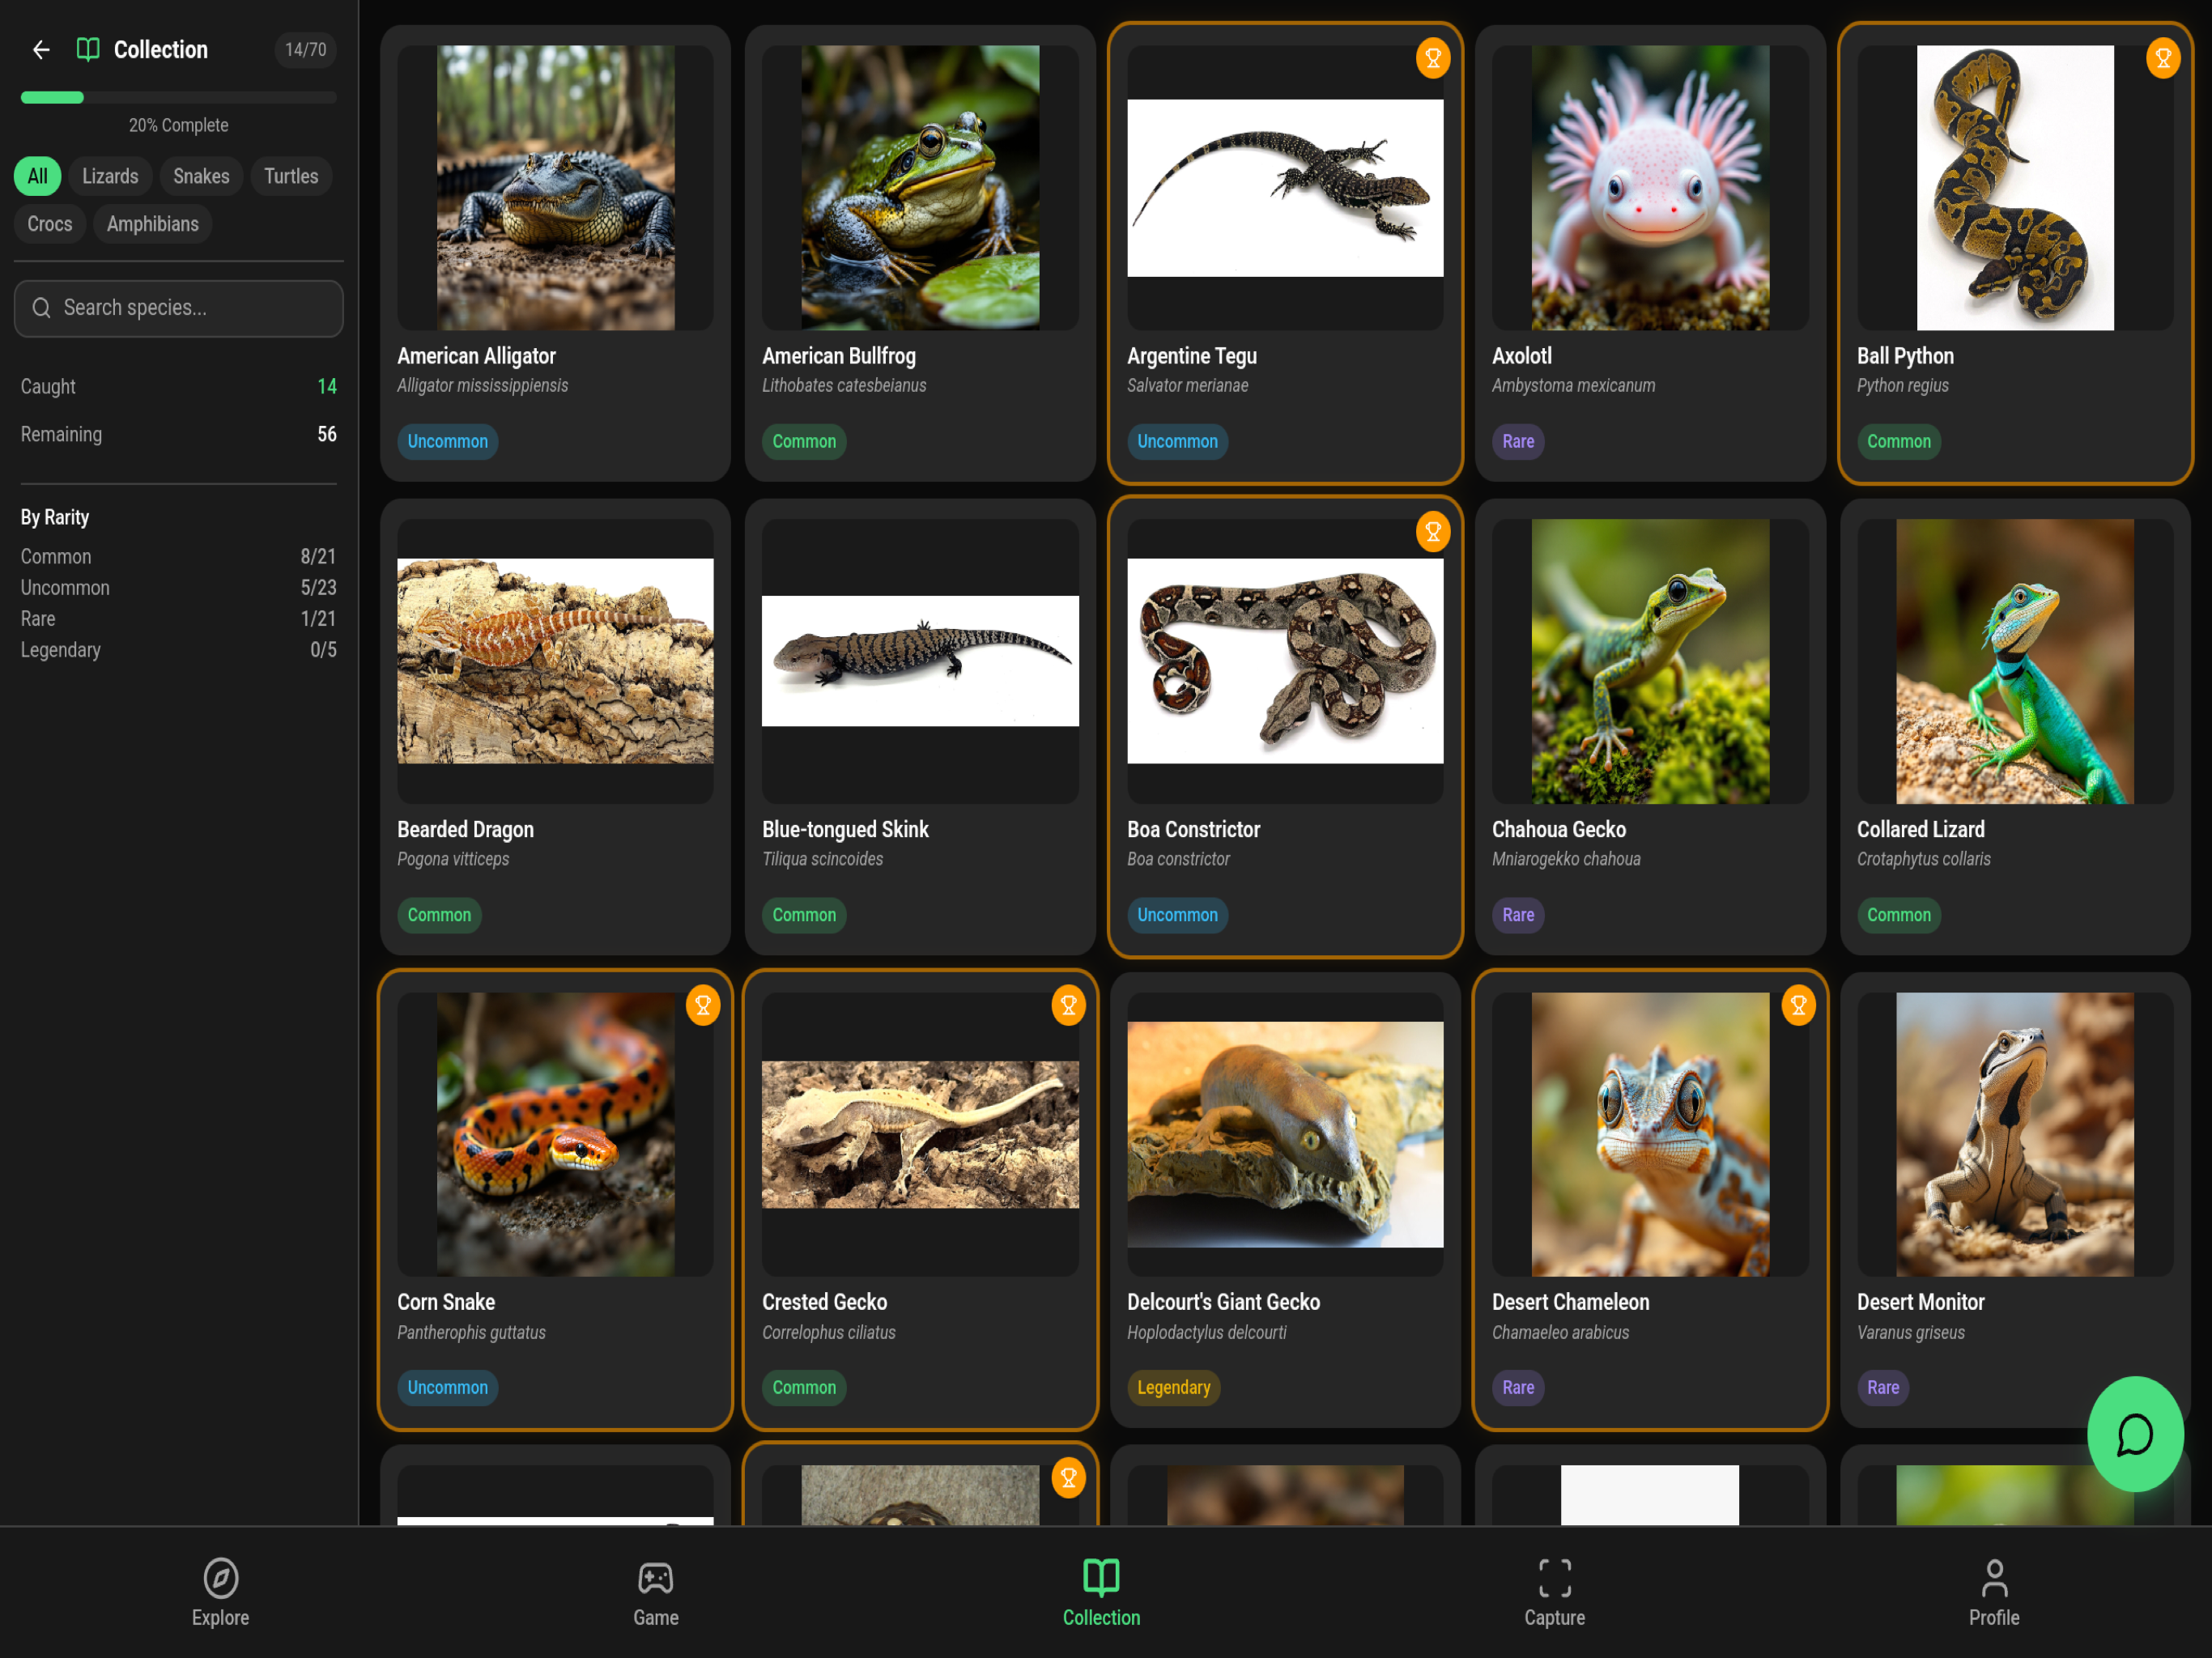Go to the Capture tab label
The height and width of the screenshot is (1658, 2212).
point(1554,1617)
